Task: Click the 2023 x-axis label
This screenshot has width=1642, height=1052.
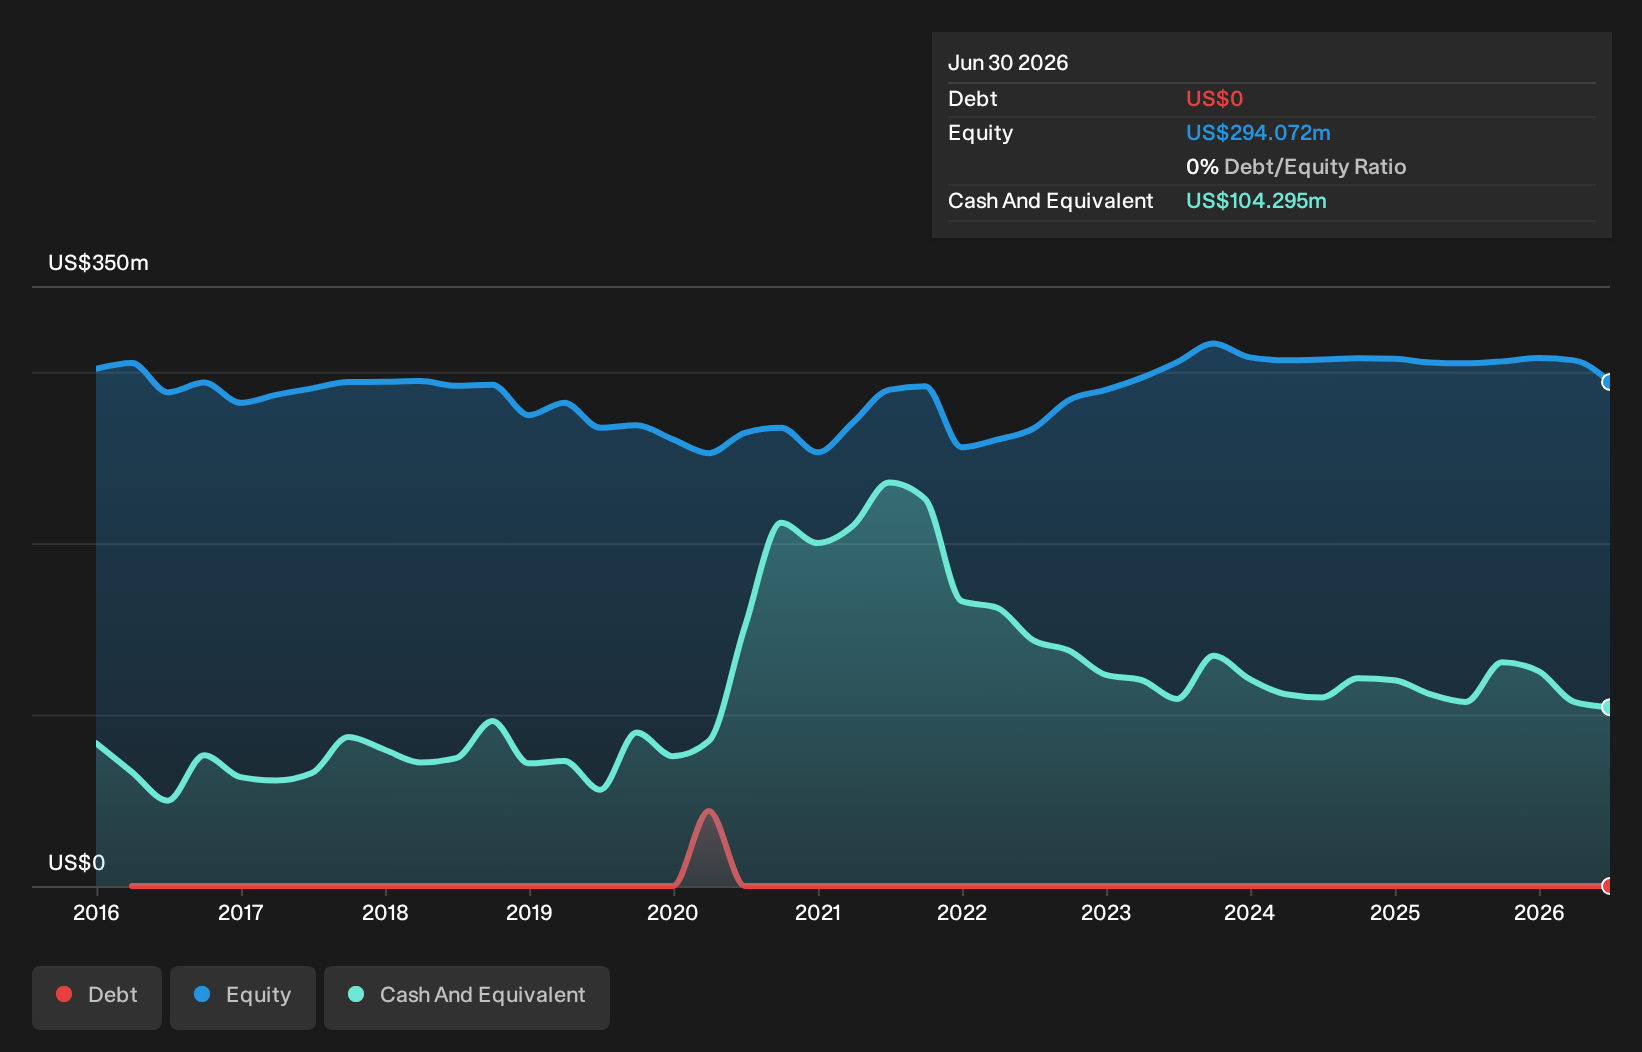Action: [x=1106, y=913]
